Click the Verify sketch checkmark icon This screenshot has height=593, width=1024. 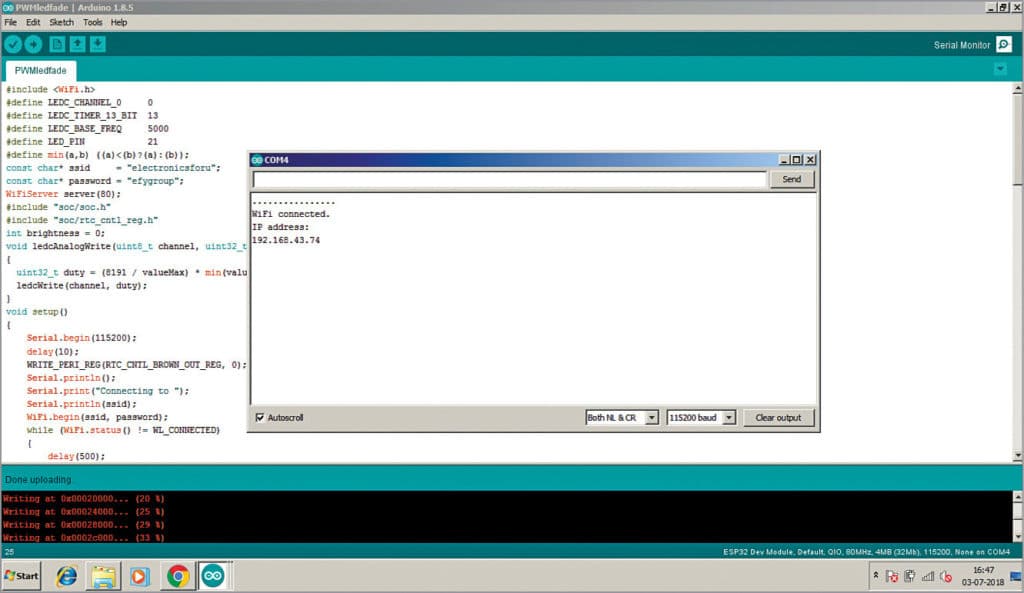click(x=13, y=44)
